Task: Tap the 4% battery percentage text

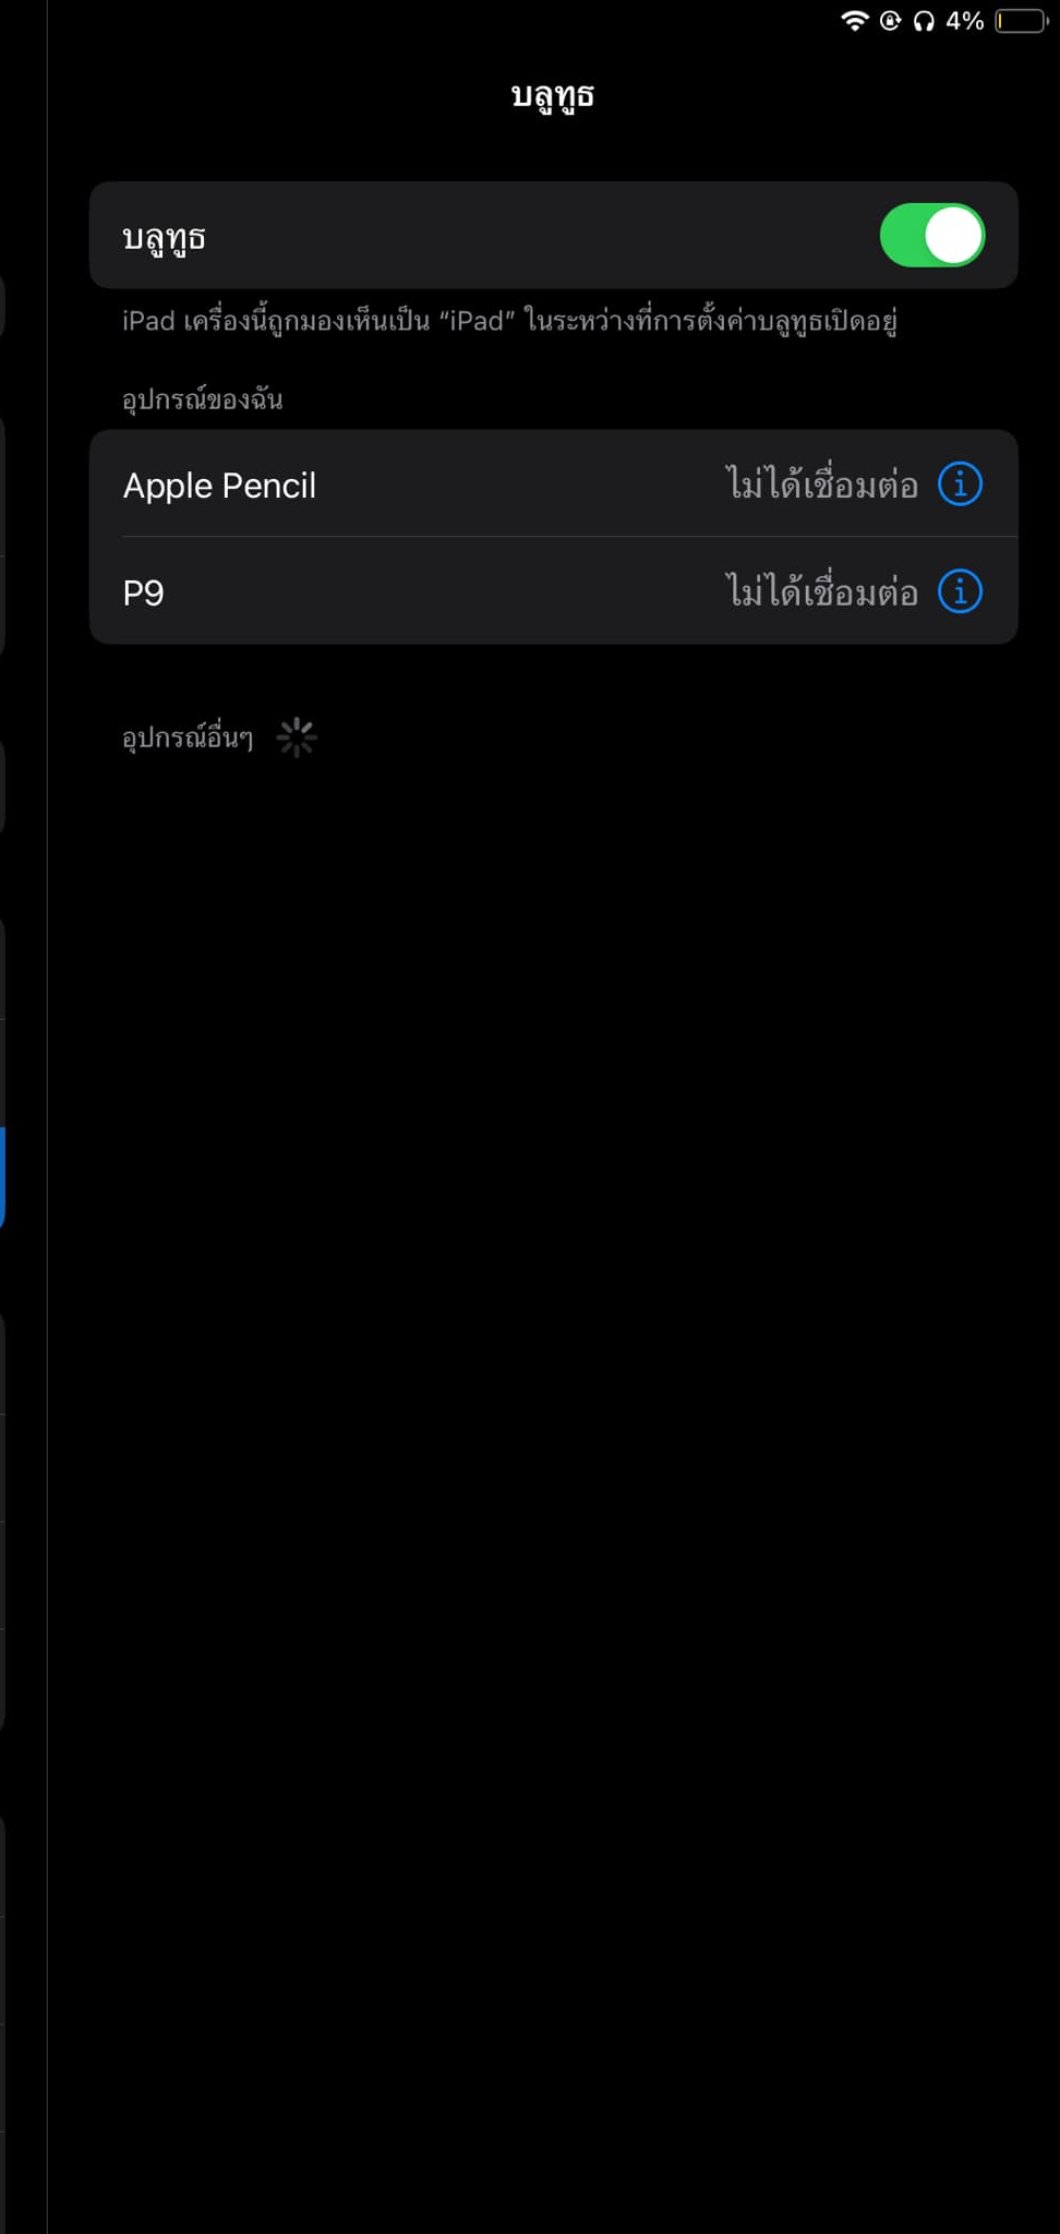Action: pyautogui.click(x=965, y=21)
